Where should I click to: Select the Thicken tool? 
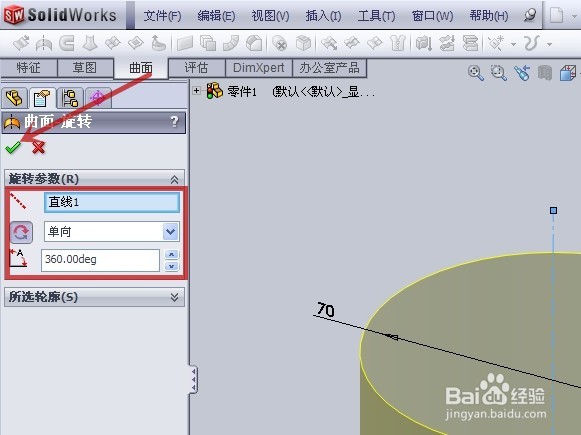424,43
